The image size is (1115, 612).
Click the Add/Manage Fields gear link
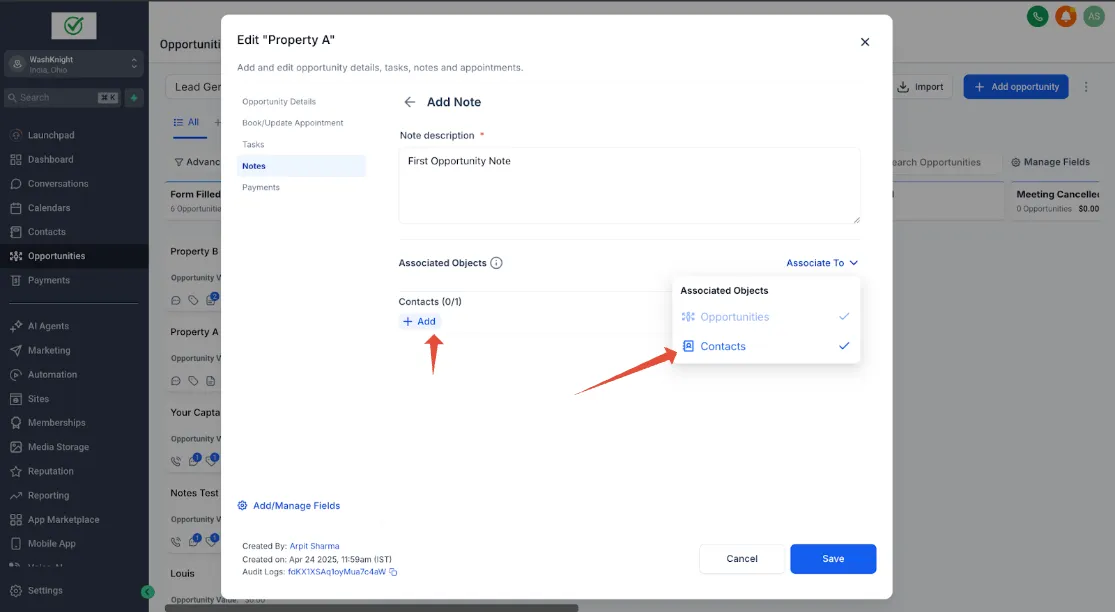coord(289,505)
